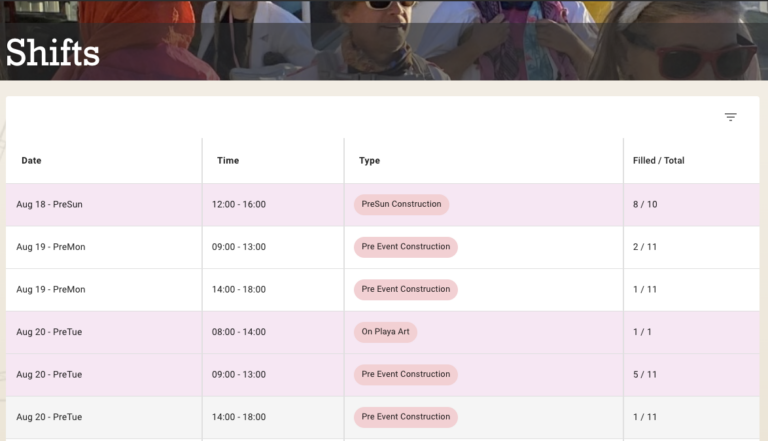768x441 pixels.
Task: Click the Filled / Total column header
Action: 658,160
